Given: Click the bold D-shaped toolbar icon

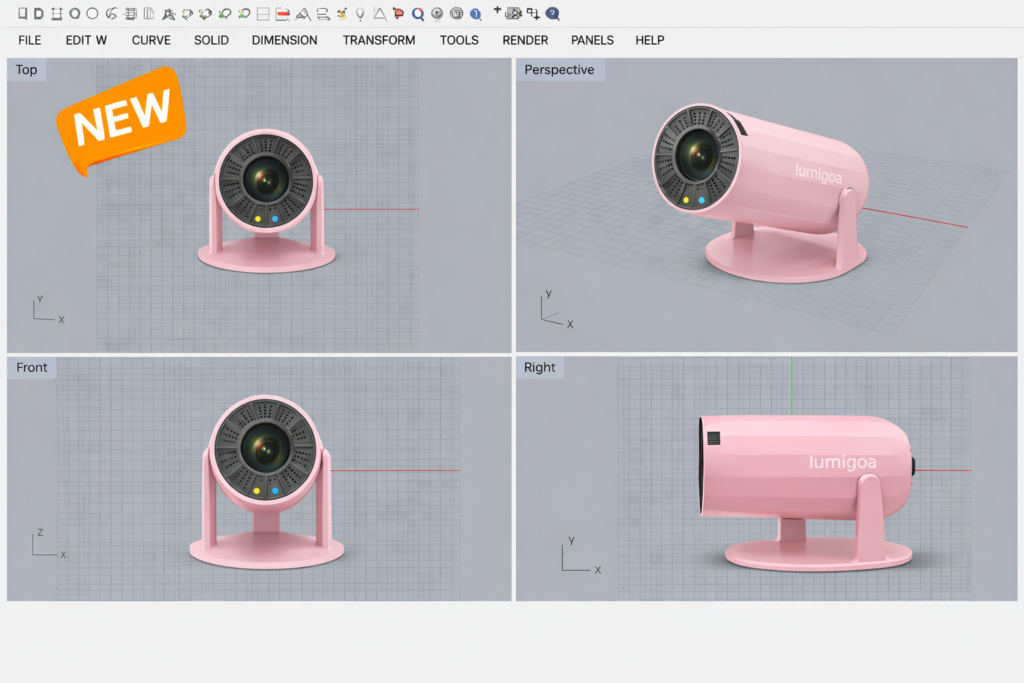Looking at the screenshot, I should [38, 14].
